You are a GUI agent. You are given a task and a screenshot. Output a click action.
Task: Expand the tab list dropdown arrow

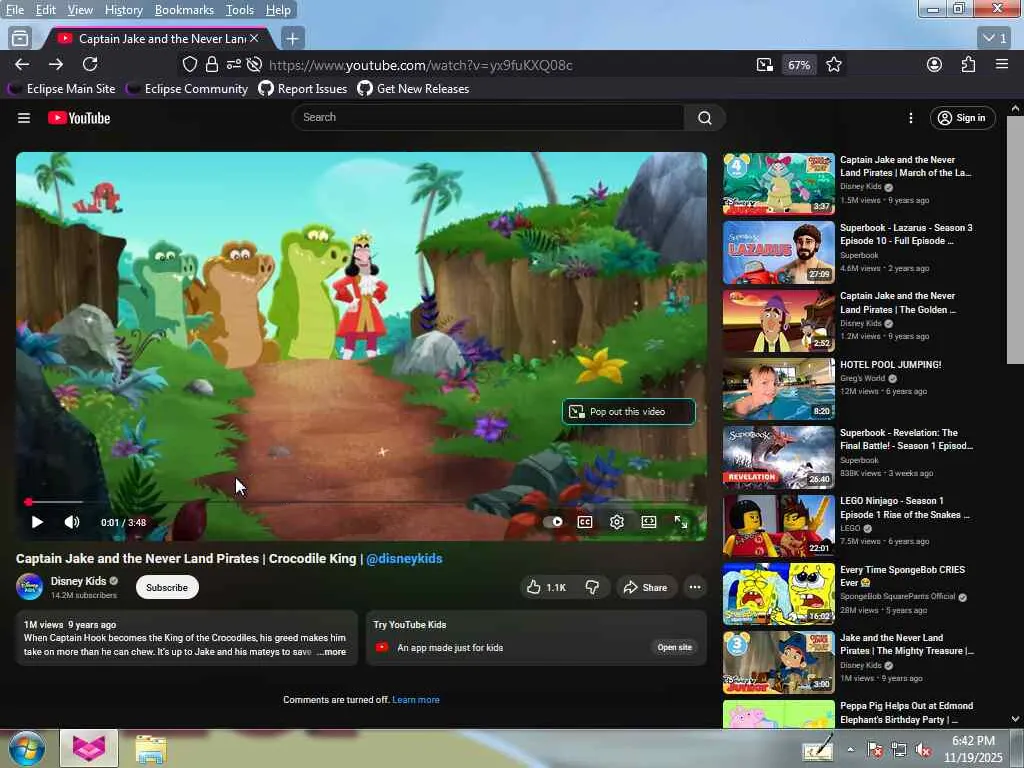pos(995,39)
